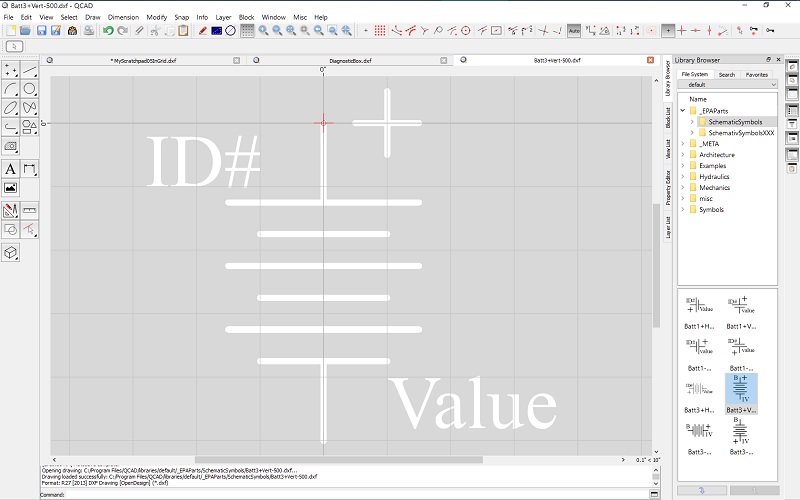Select the Hatch tool
The width and height of the screenshot is (800, 500).
[x=11, y=146]
